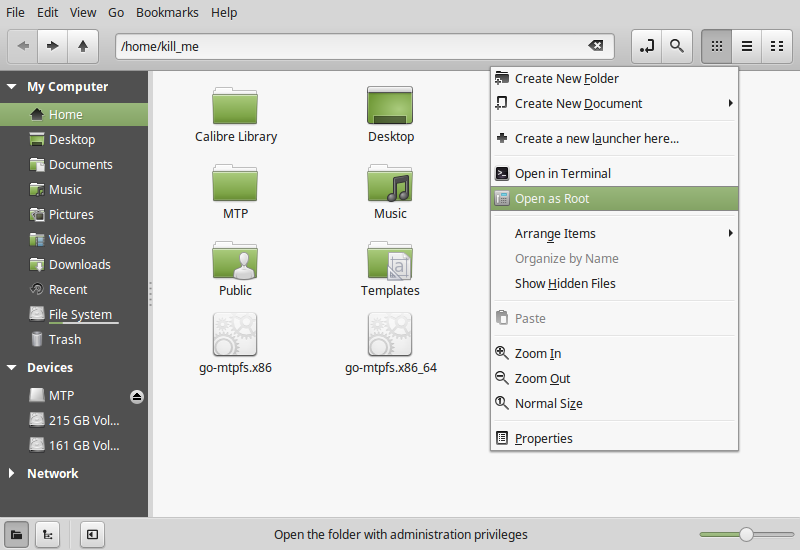The width and height of the screenshot is (800, 550).
Task: Select the Templates folder
Action: click(390, 269)
